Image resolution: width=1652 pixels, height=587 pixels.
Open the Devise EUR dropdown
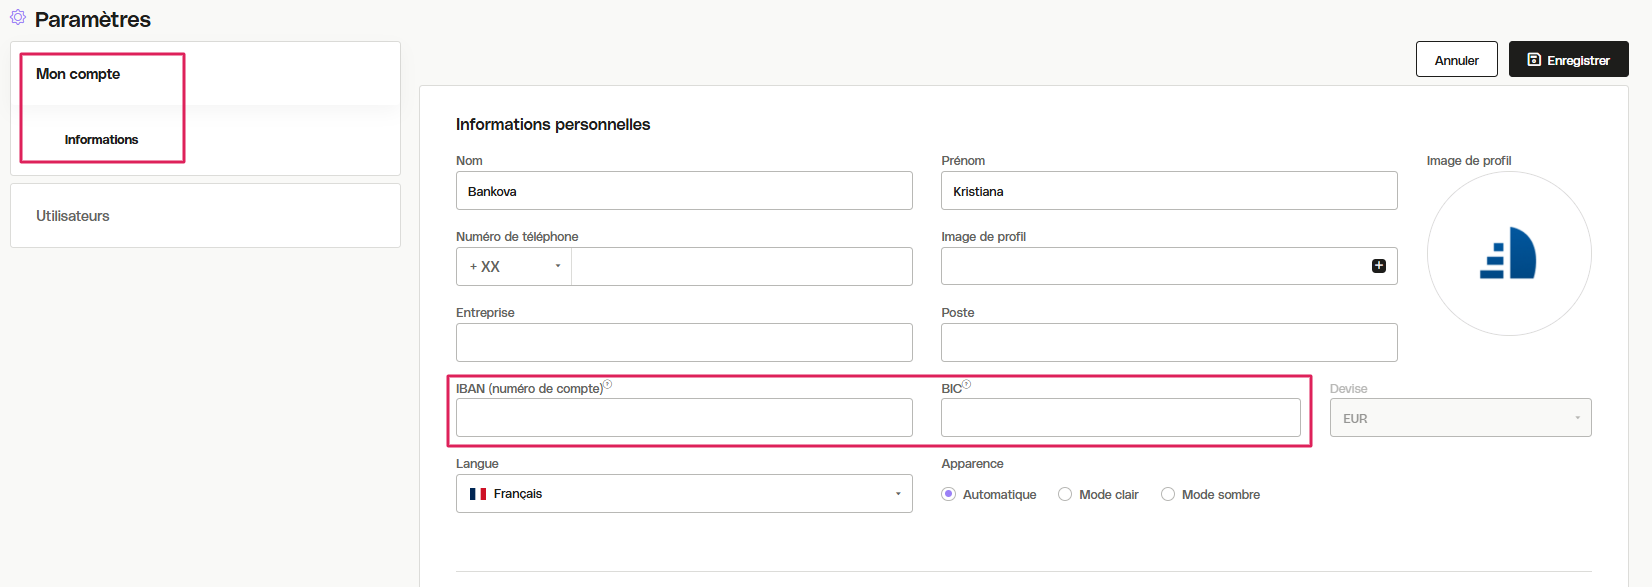(1460, 418)
